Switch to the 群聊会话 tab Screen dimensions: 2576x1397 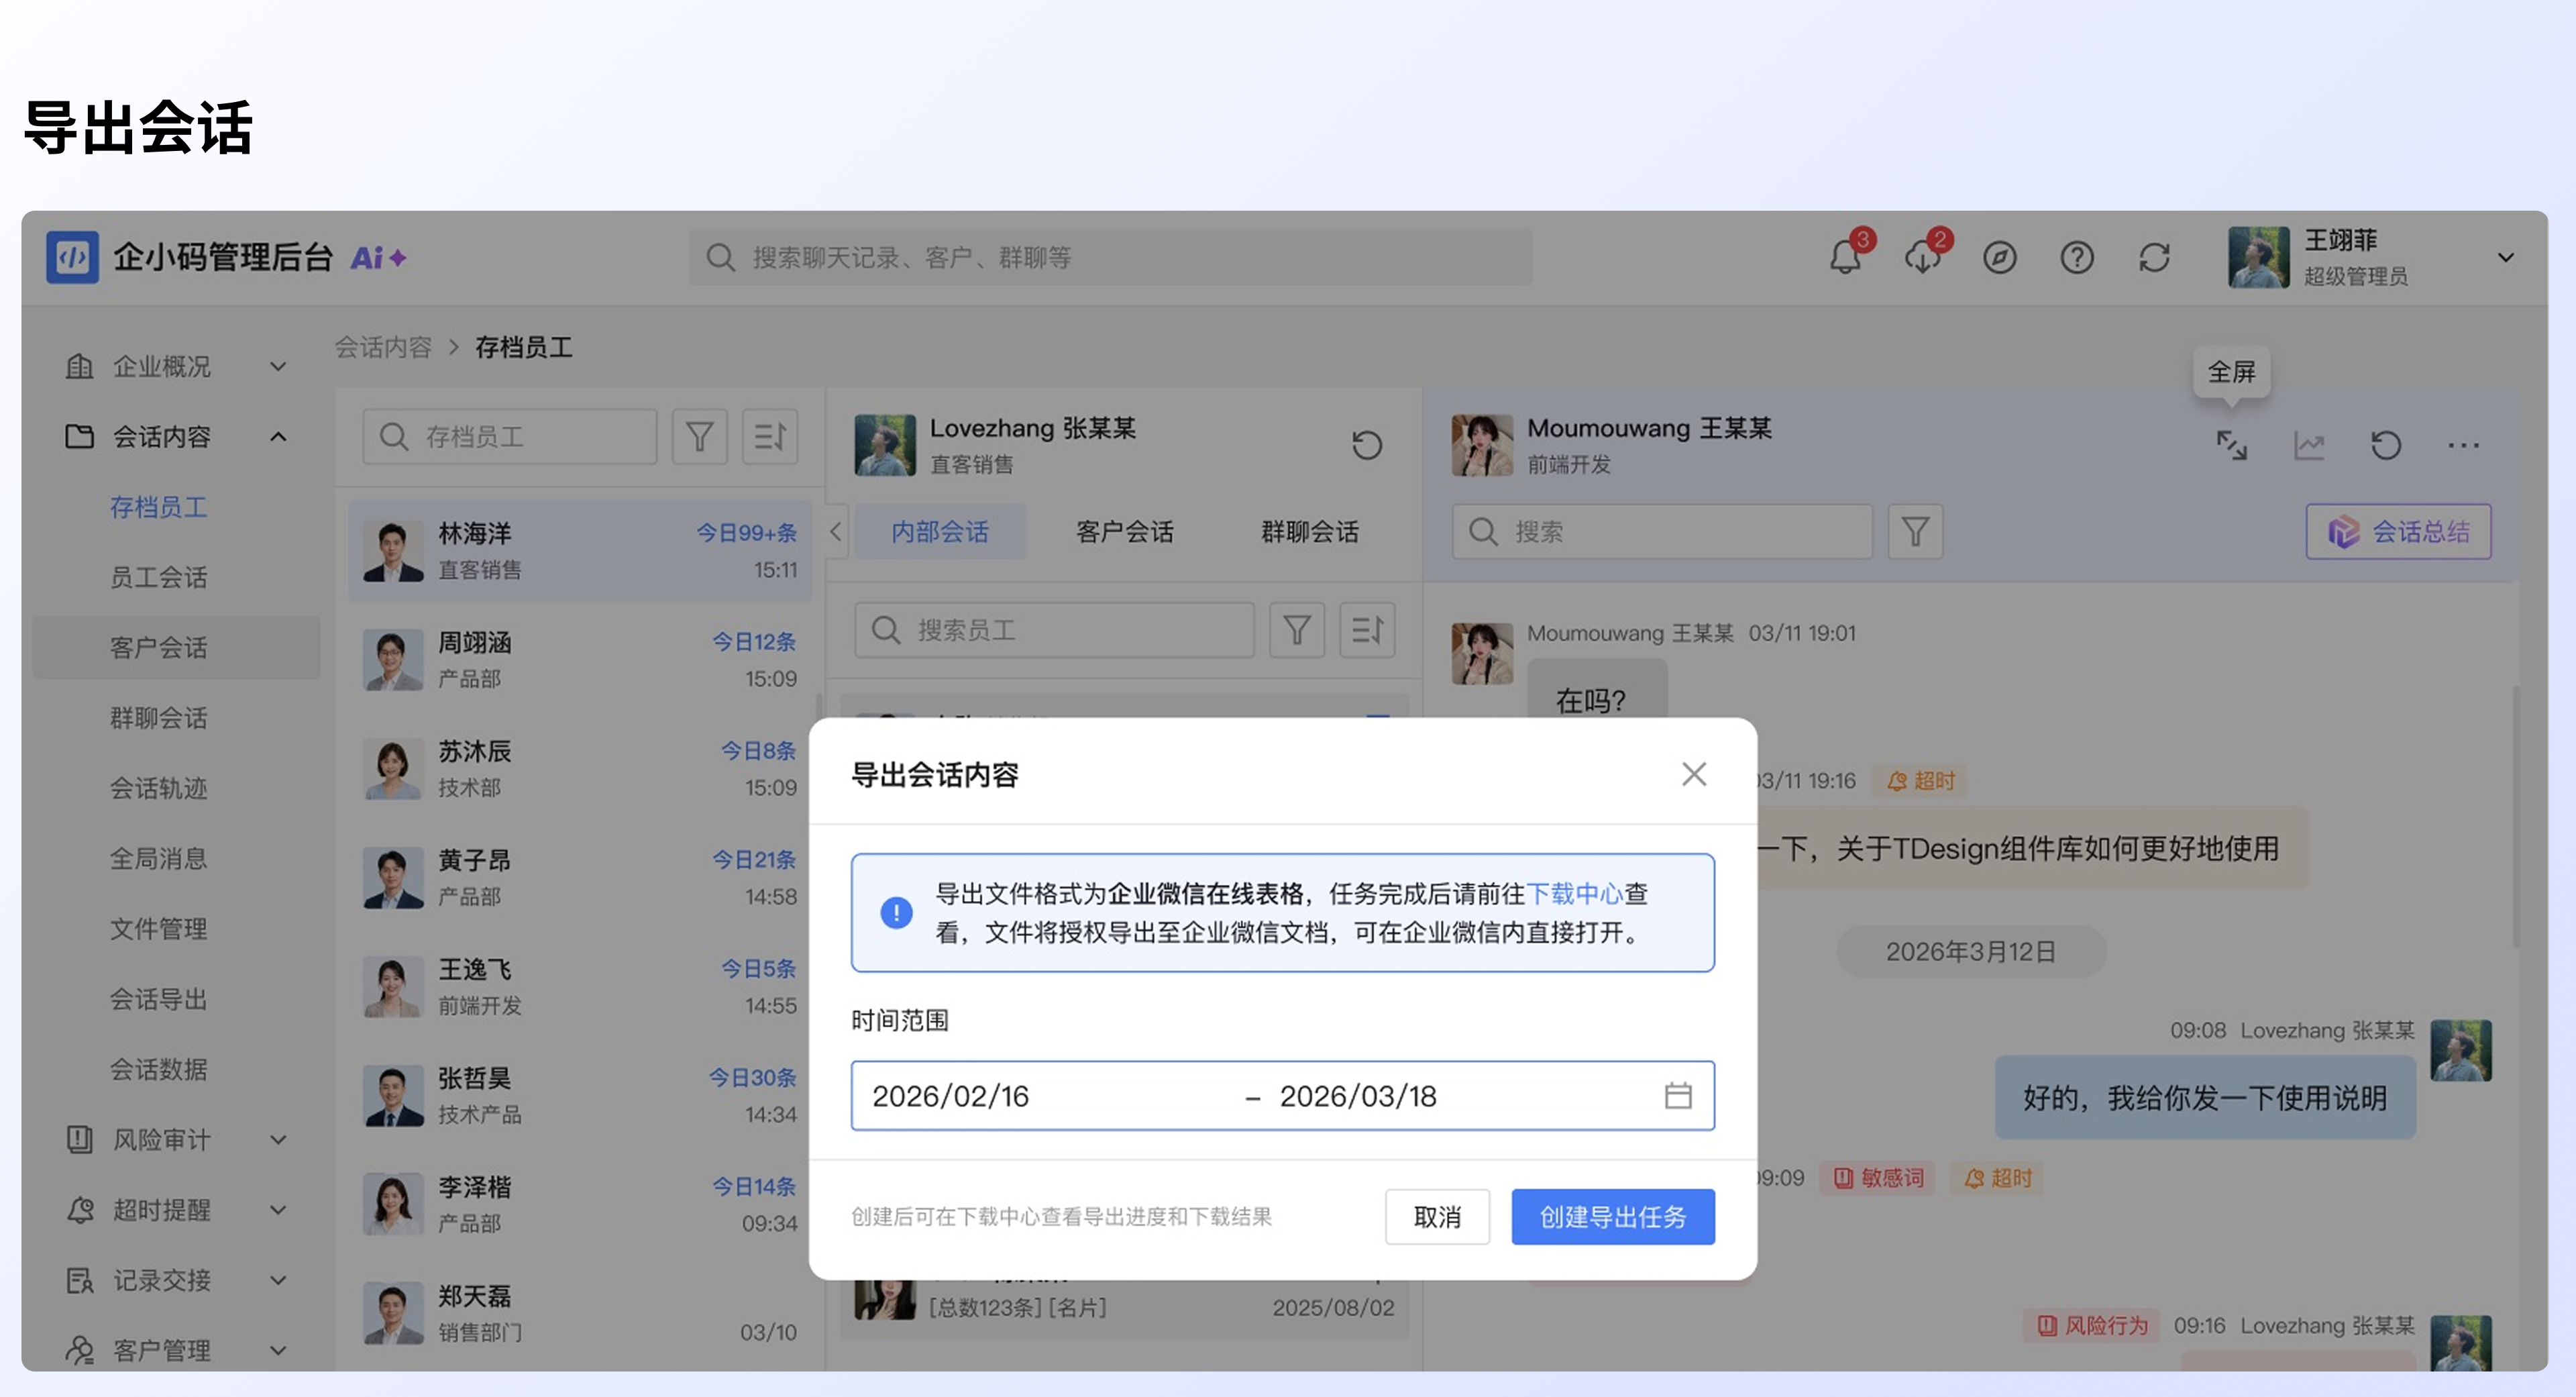[1310, 532]
